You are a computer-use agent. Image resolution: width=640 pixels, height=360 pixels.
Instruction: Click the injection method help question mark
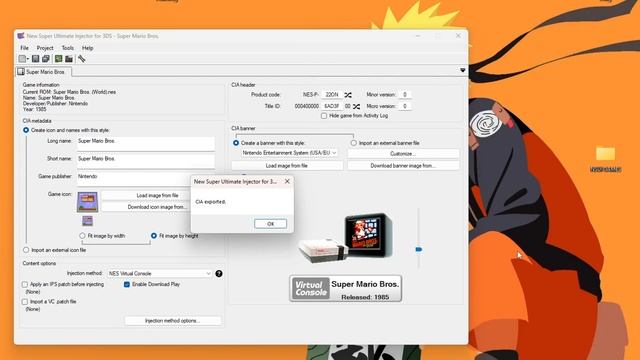(x=219, y=273)
